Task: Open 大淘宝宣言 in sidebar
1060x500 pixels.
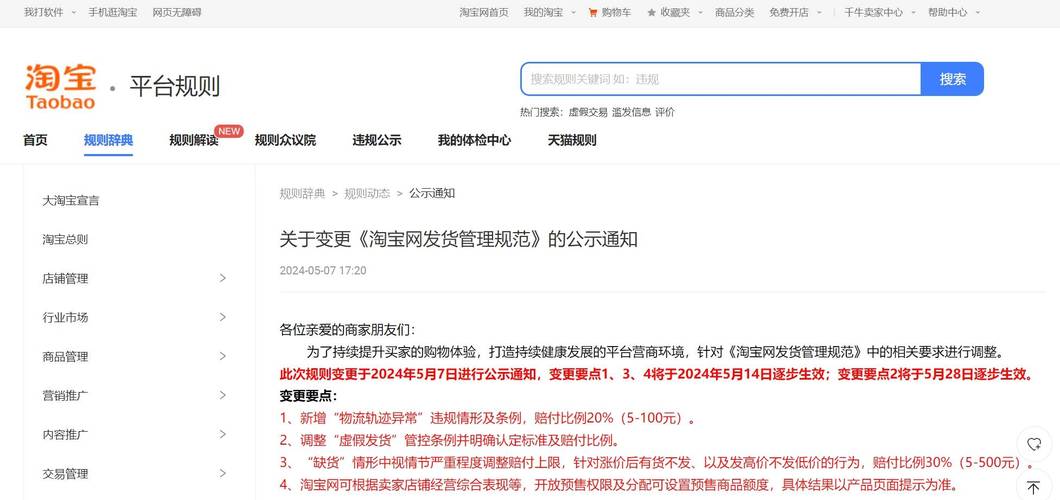Action: (x=71, y=201)
